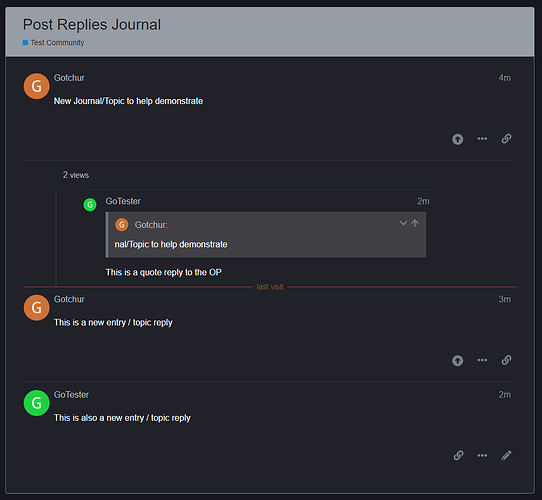Click the upvote icon on Gotchur's first post
Viewport: 542px width, 500px height.
pos(457,139)
